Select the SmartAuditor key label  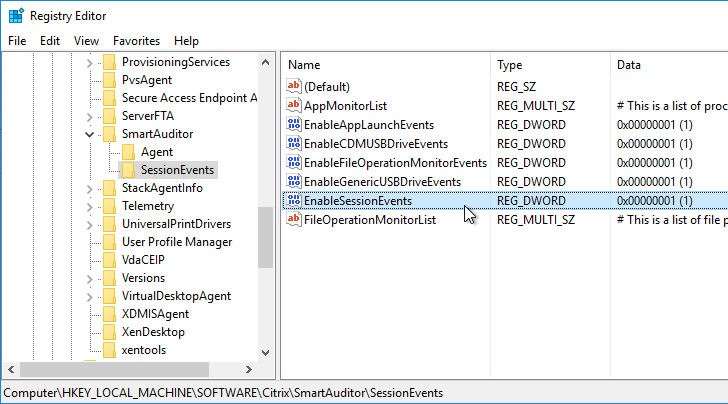[157, 134]
